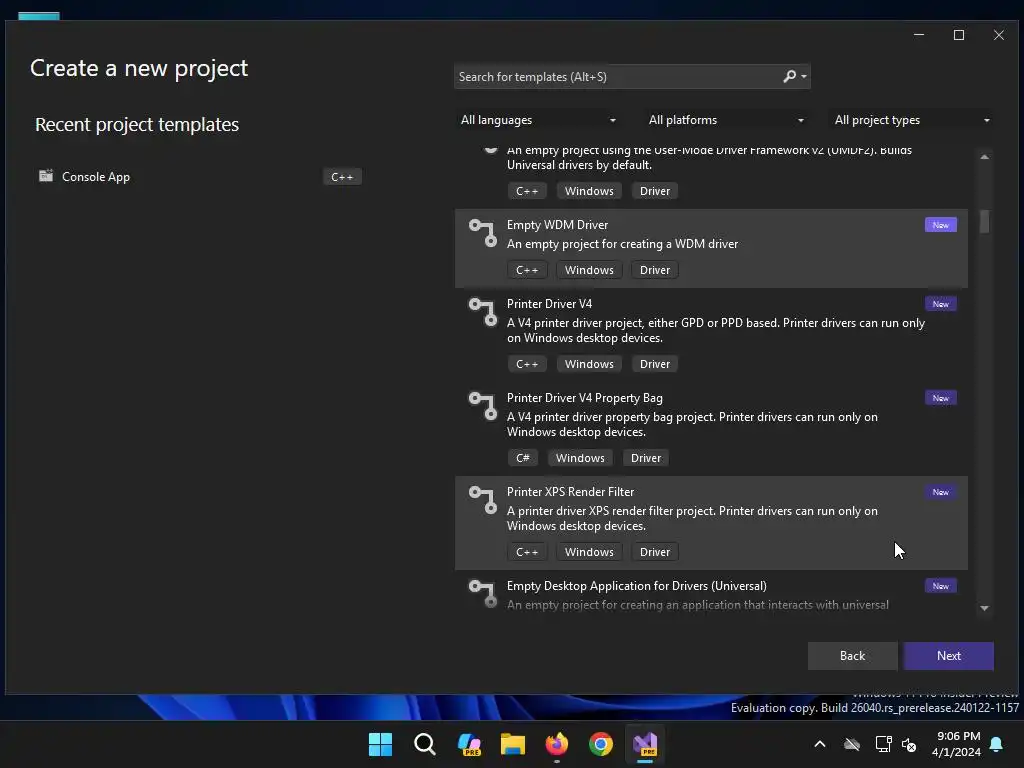Click the muted volume tray icon

(908, 744)
